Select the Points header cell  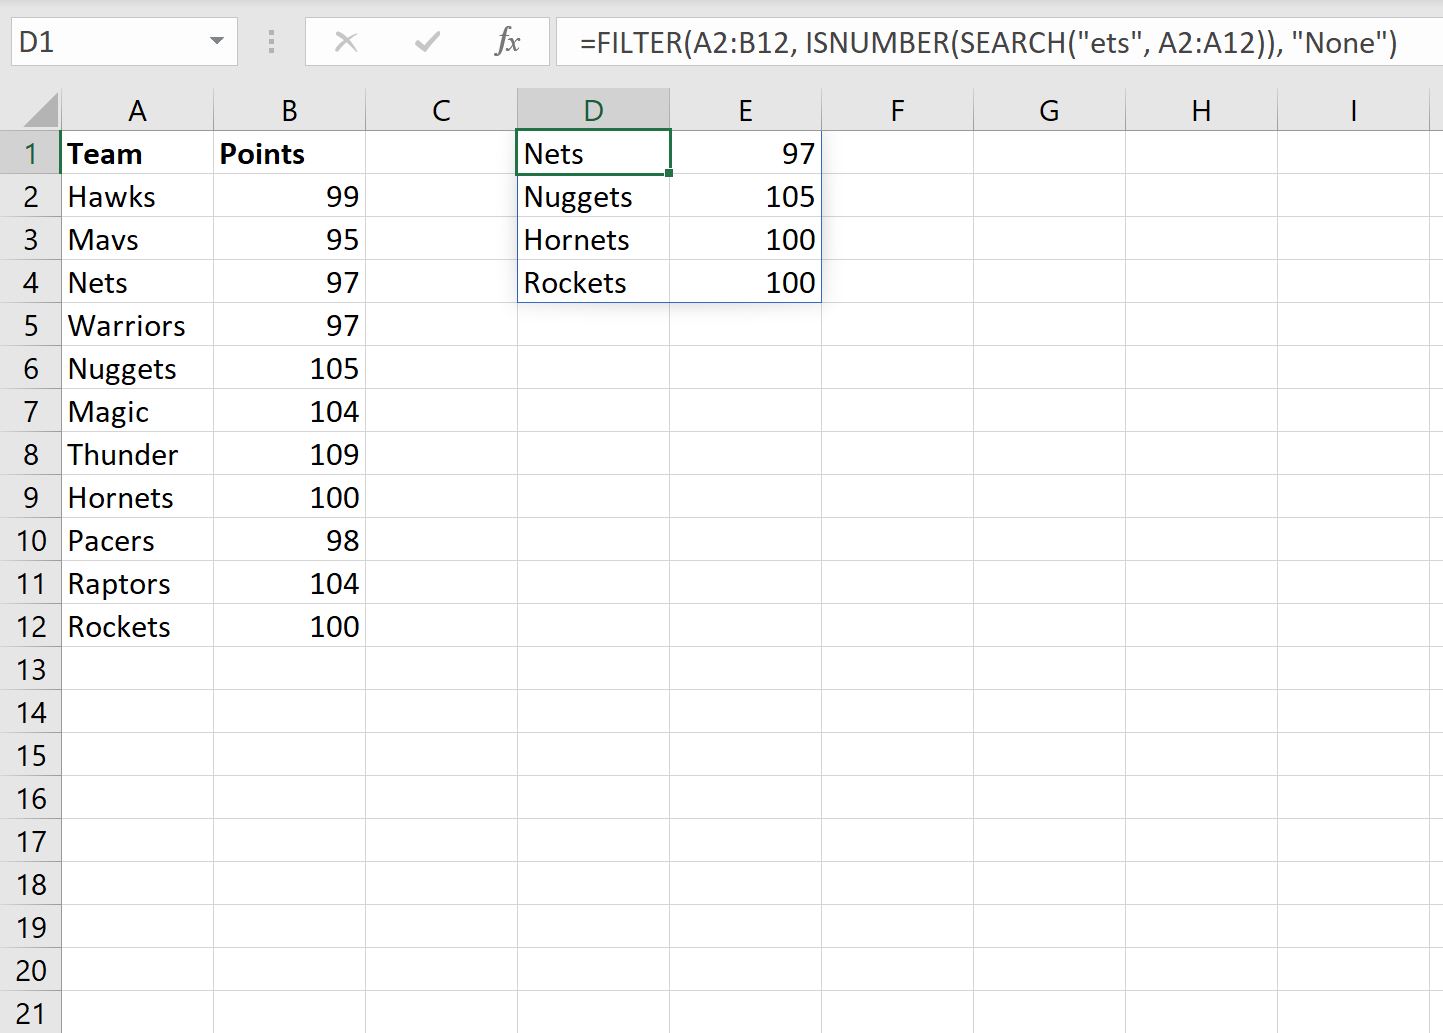289,153
